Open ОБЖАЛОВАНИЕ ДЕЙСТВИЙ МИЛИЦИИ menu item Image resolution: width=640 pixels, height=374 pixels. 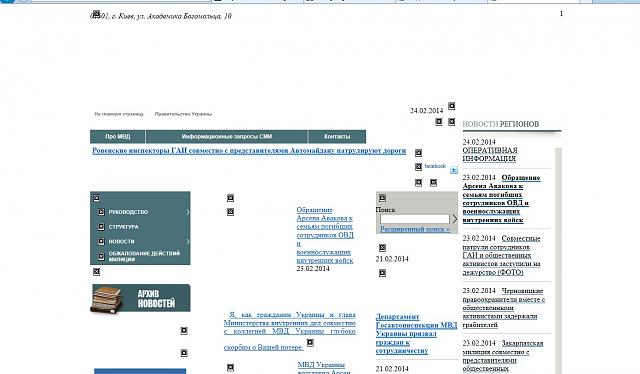click(144, 256)
